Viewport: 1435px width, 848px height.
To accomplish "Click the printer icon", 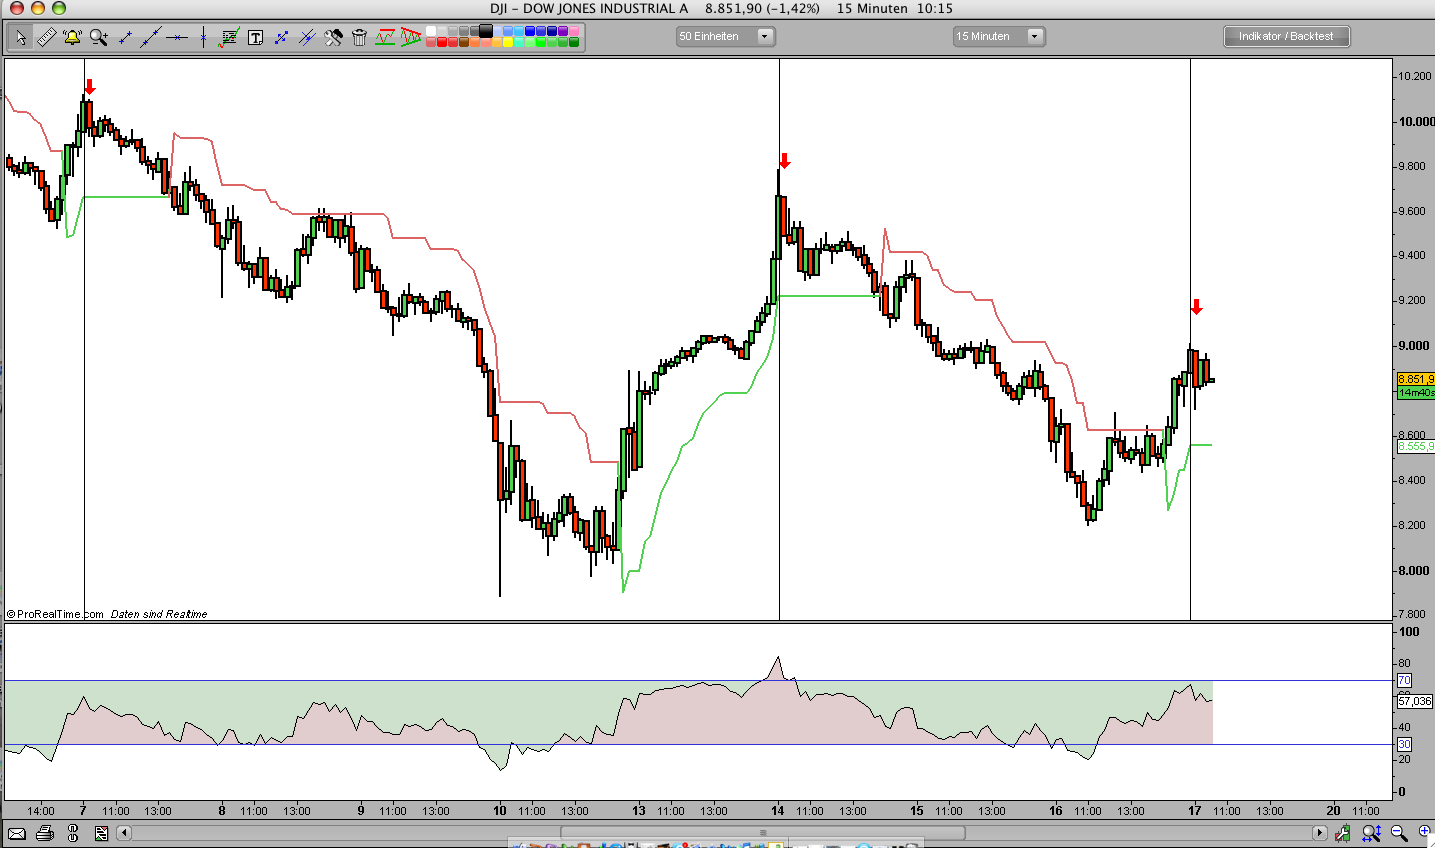I will pyautogui.click(x=44, y=833).
